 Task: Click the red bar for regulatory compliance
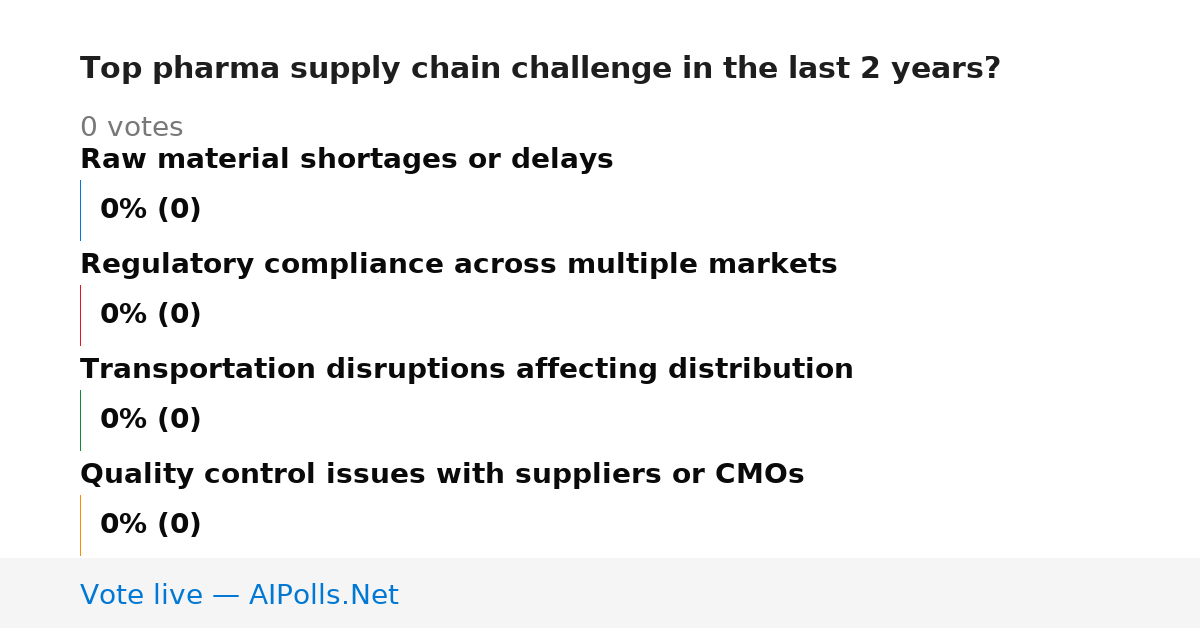80,315
